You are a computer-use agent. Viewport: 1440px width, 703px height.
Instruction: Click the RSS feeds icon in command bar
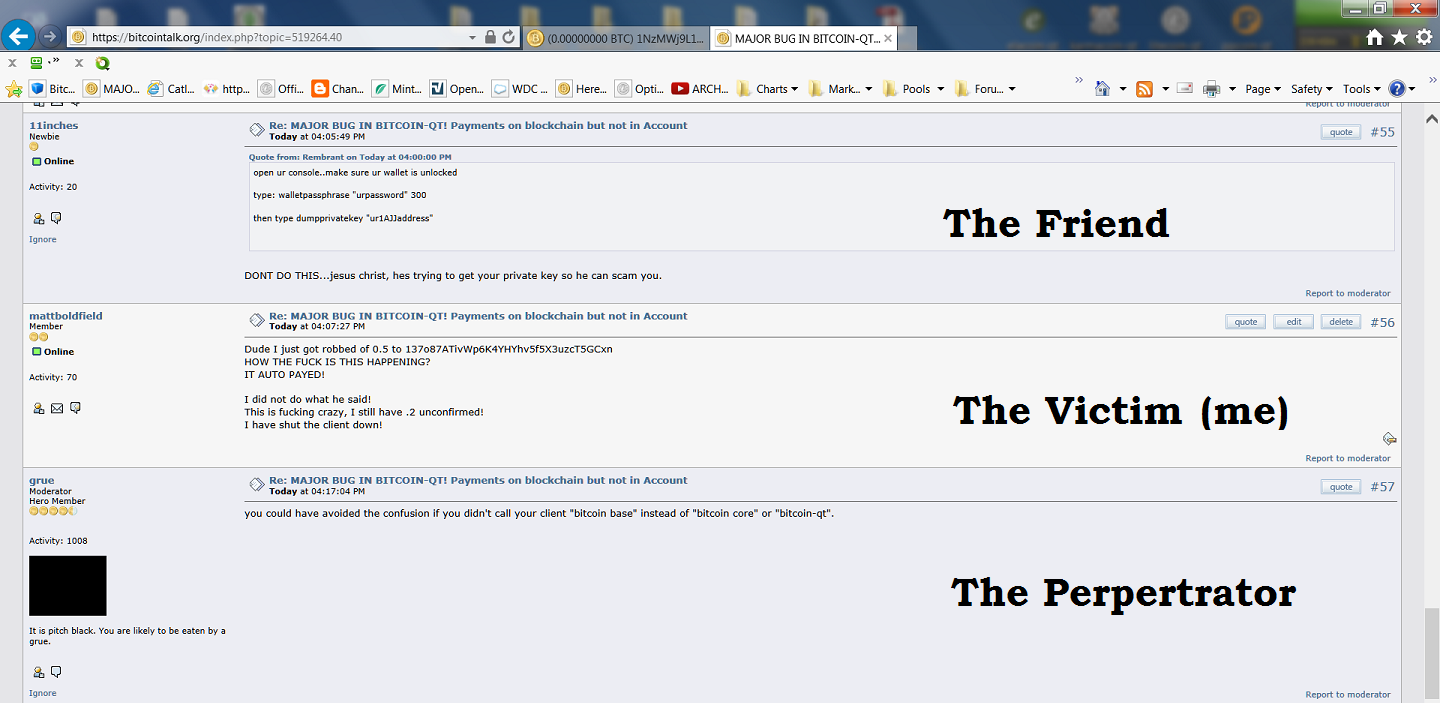coord(1145,89)
